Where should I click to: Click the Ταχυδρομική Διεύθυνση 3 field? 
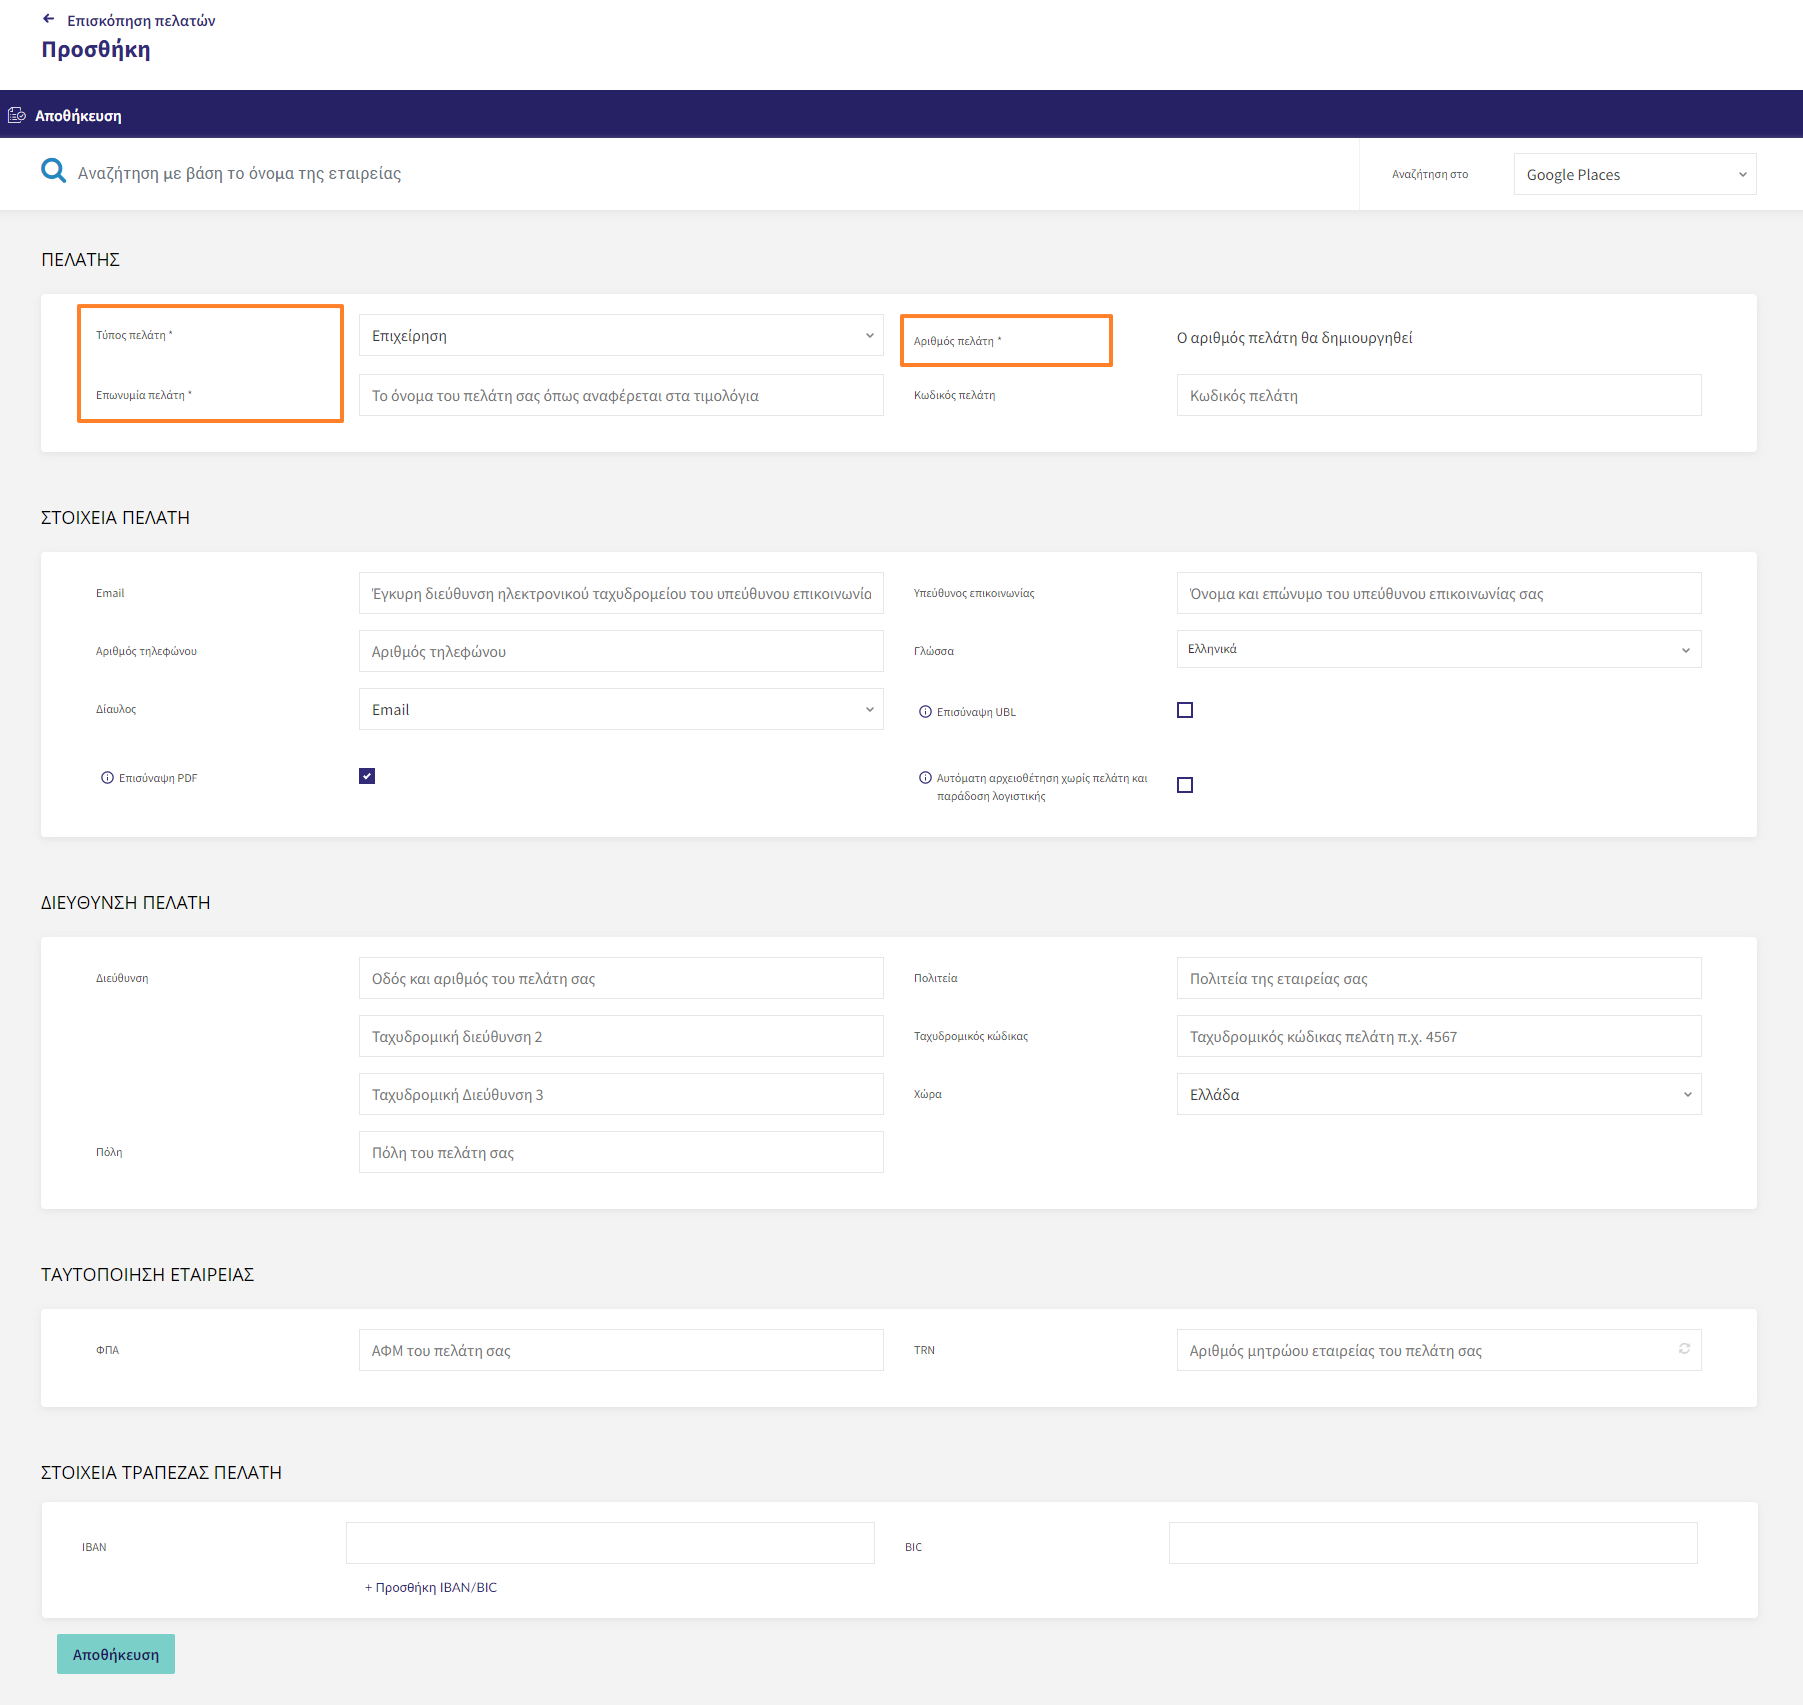(621, 1094)
